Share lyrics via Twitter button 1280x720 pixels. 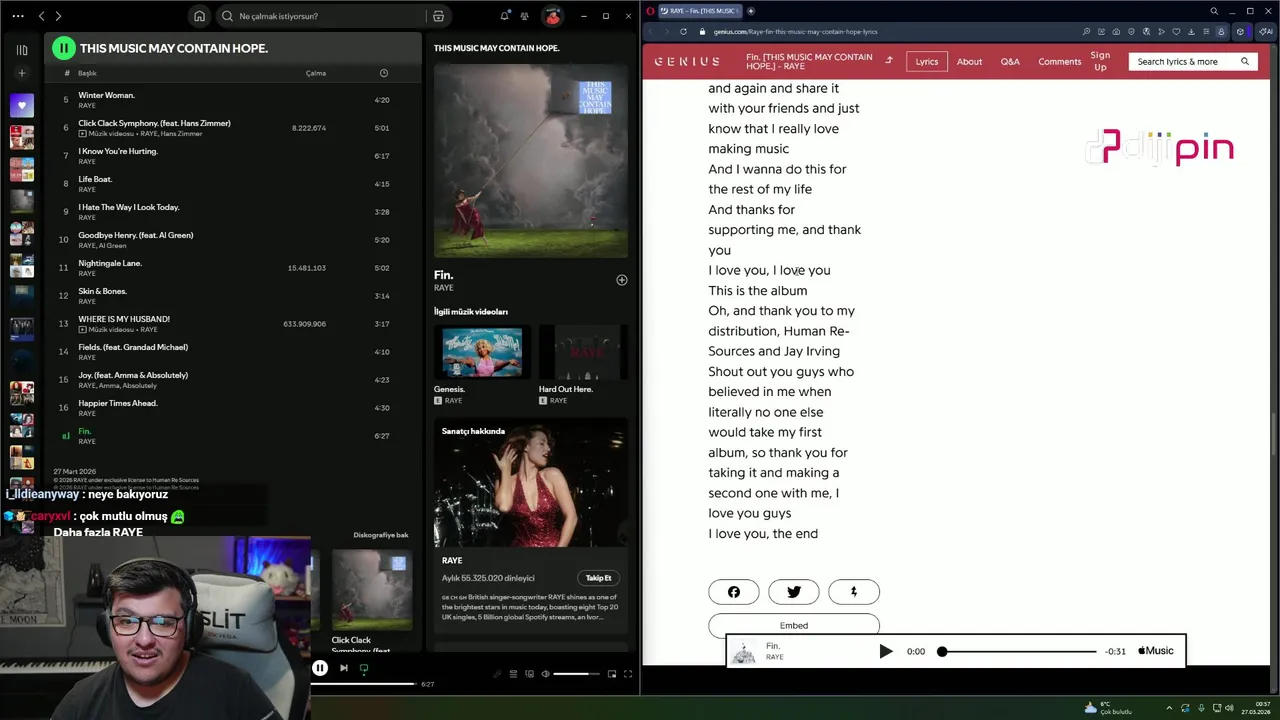794,592
